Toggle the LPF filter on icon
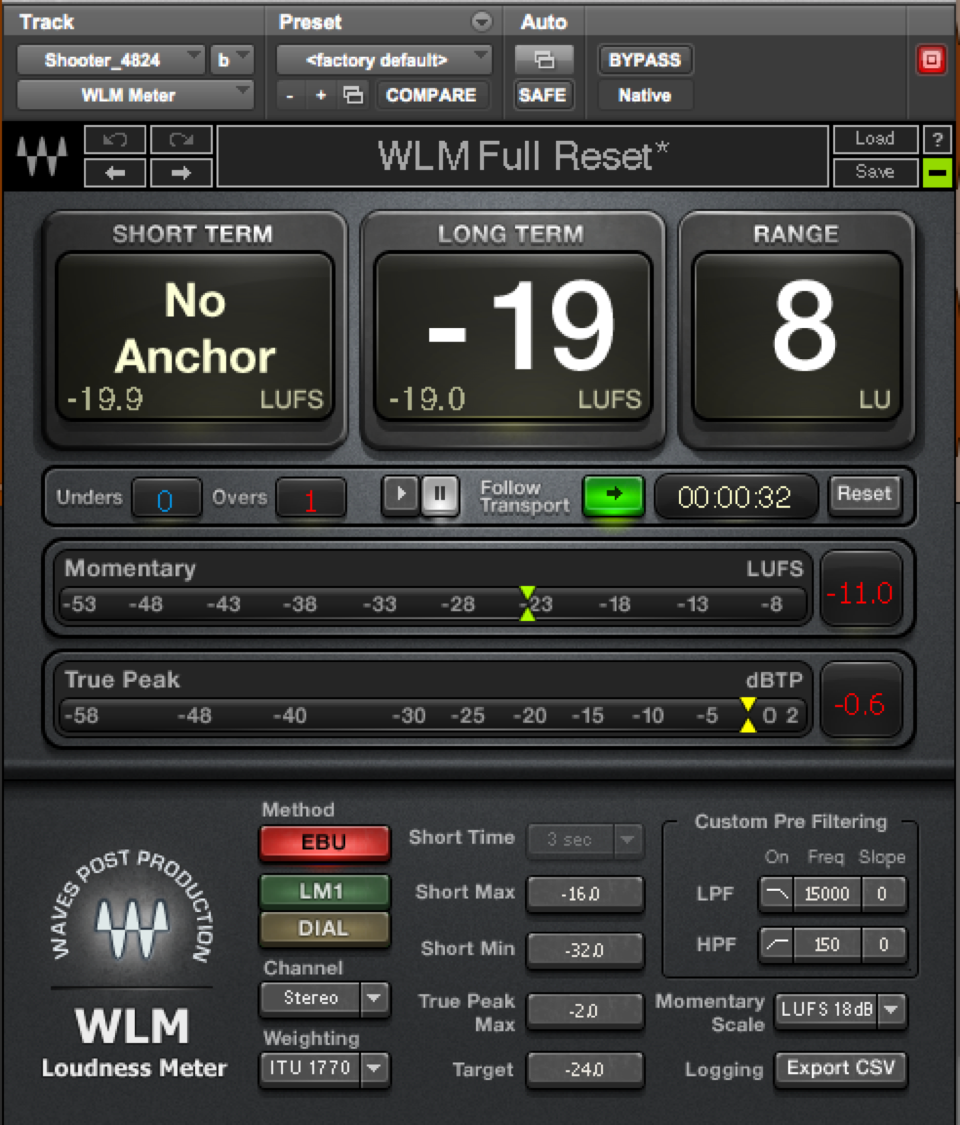Viewport: 960px width, 1125px height. coord(776,894)
